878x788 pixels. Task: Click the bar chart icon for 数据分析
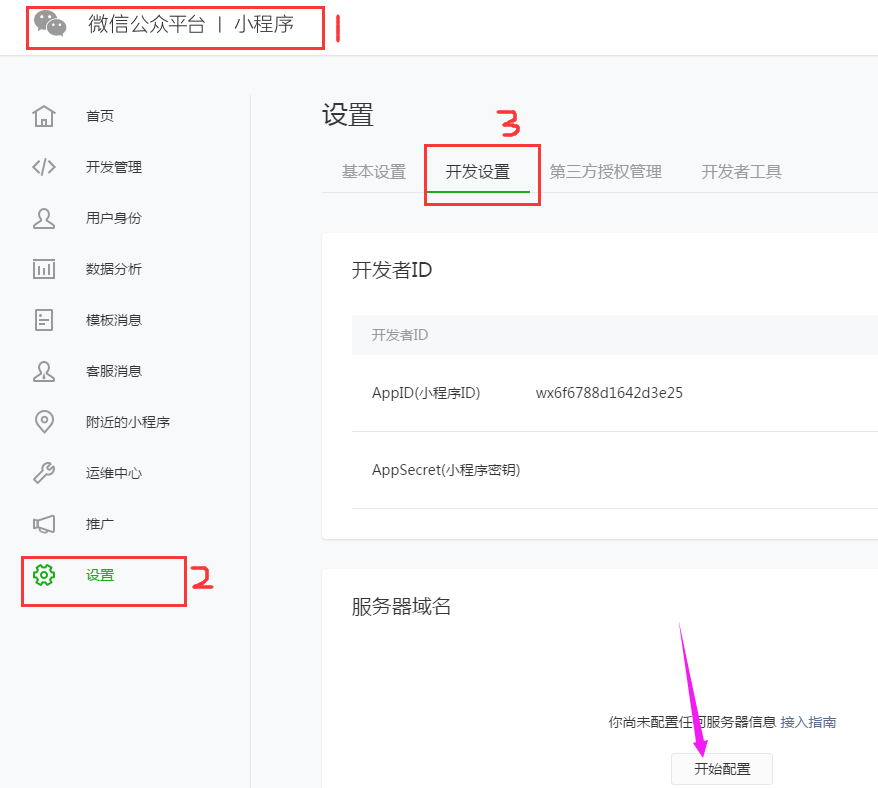point(44,269)
